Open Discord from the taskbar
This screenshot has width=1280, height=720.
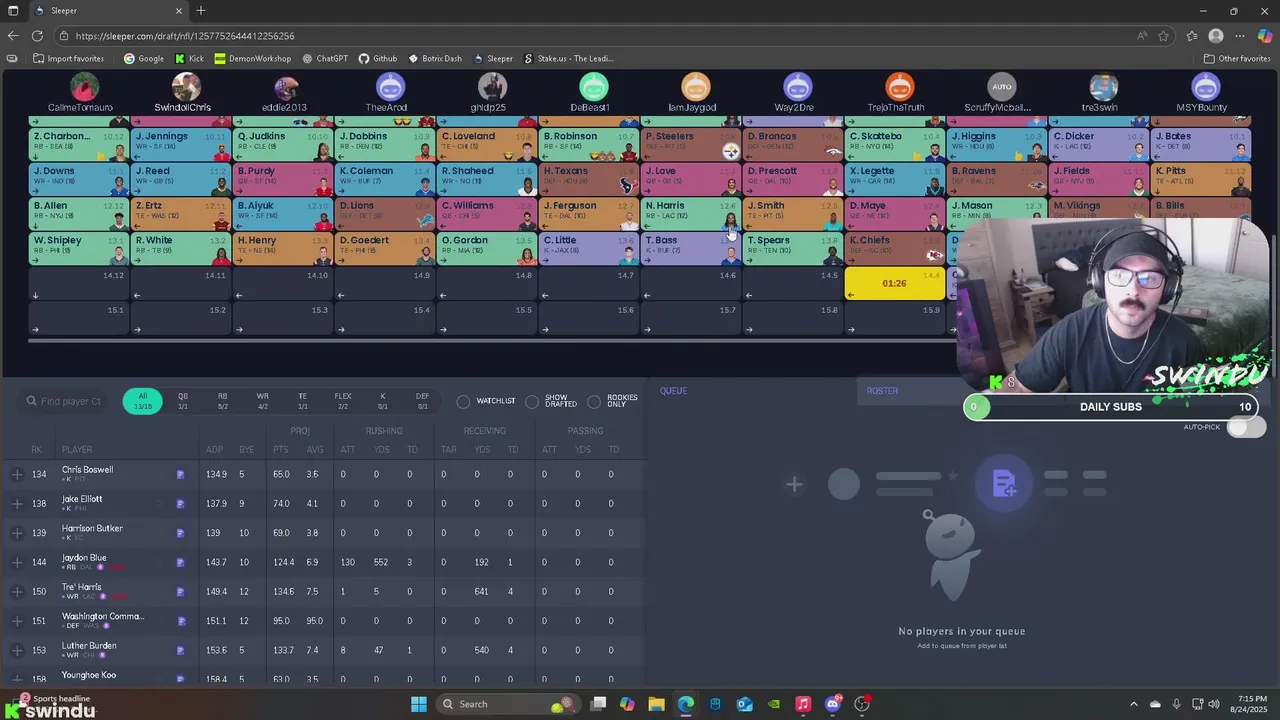[833, 704]
